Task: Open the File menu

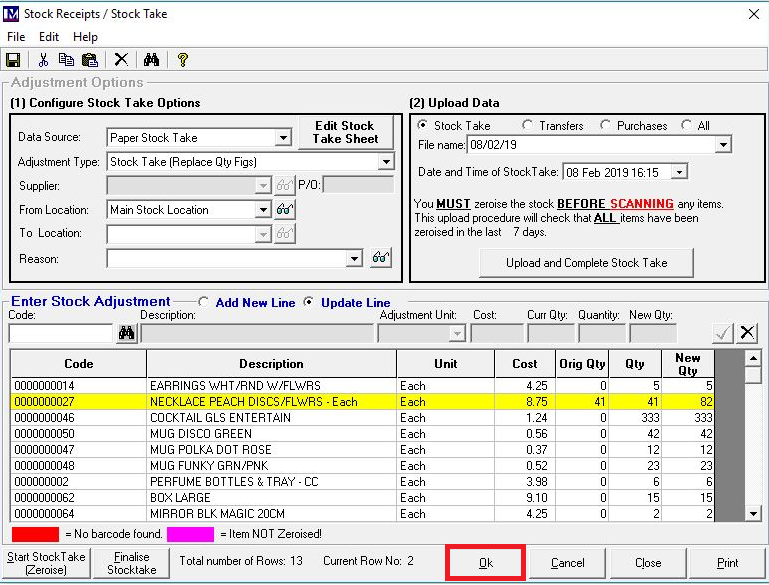Action: pyautogui.click(x=16, y=37)
